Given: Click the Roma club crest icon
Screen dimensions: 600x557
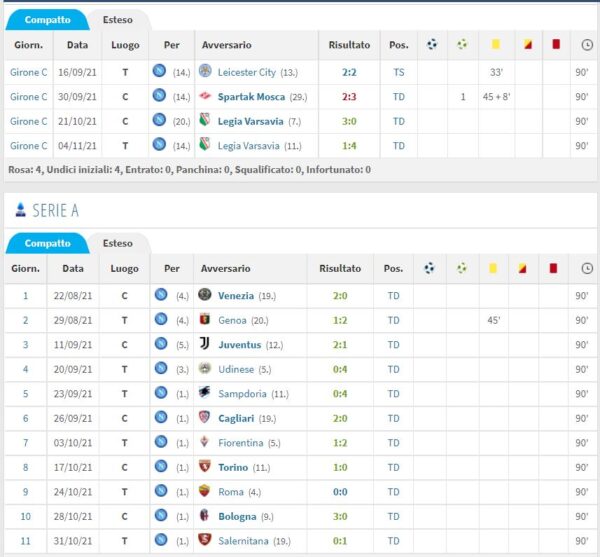Looking at the screenshot, I should [x=205, y=491].
